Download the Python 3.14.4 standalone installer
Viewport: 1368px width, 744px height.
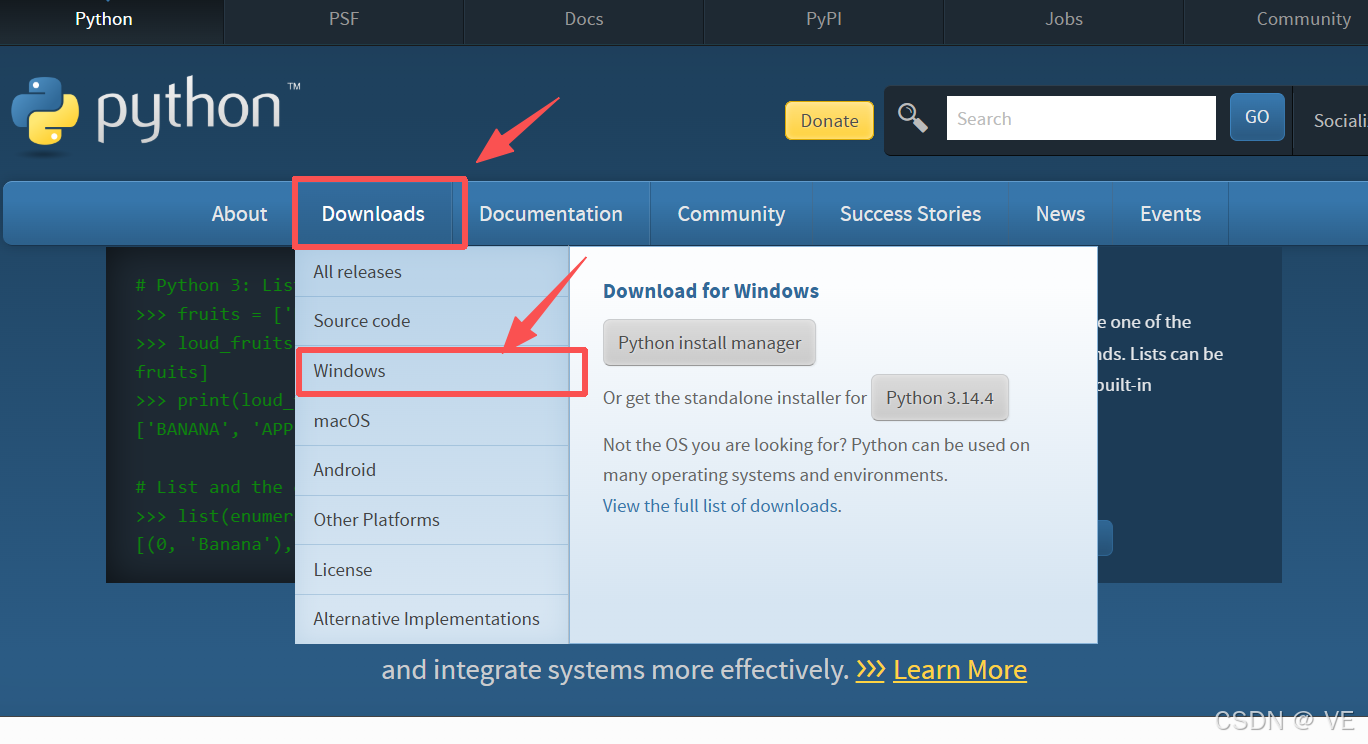[940, 398]
